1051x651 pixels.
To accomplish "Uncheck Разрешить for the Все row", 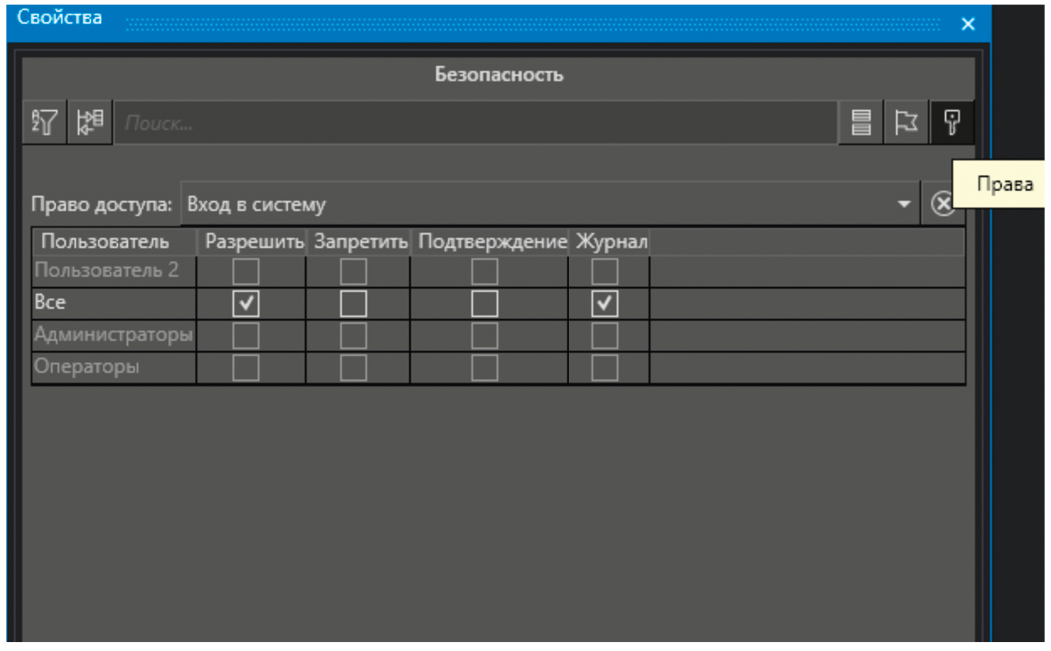I will pos(245,304).
